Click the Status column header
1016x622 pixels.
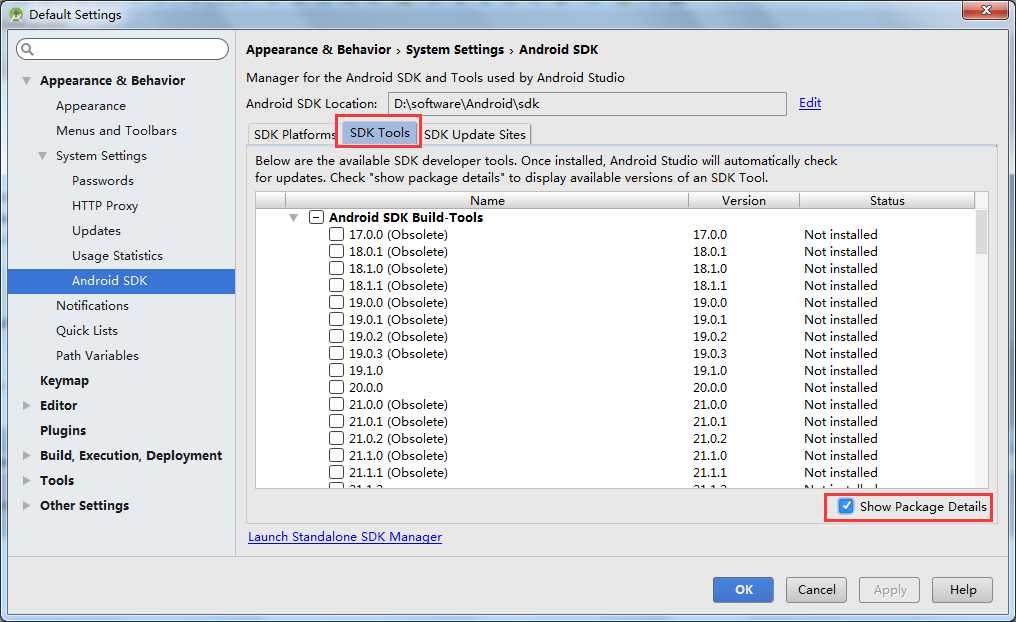[x=887, y=201]
